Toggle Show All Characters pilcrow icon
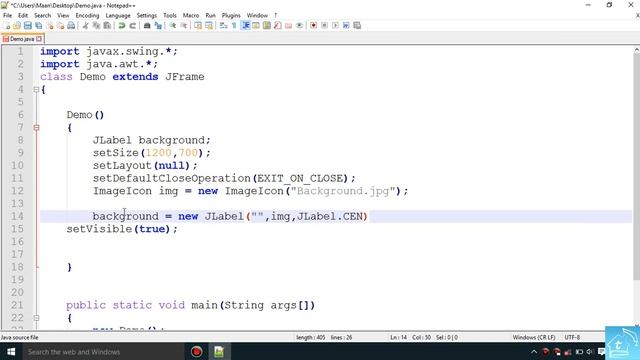This screenshot has height=360, width=640. 234,25
